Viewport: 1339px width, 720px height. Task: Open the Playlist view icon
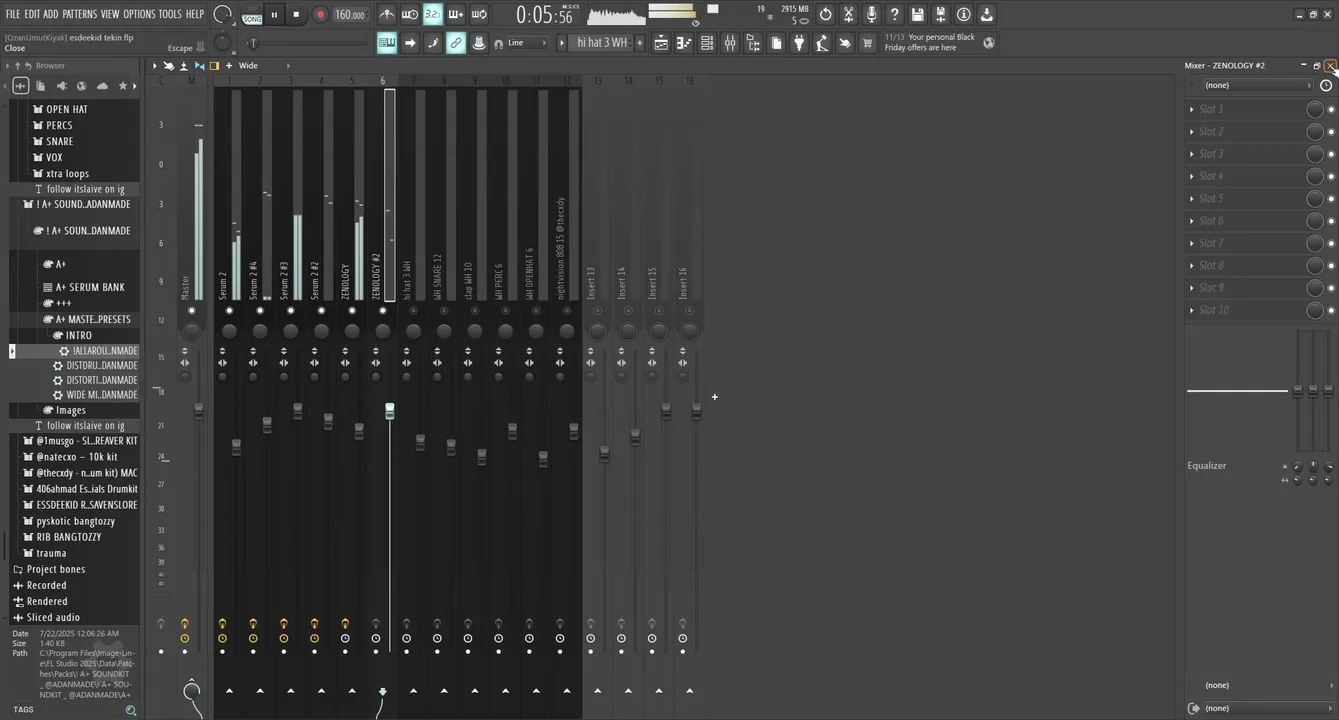(661, 43)
